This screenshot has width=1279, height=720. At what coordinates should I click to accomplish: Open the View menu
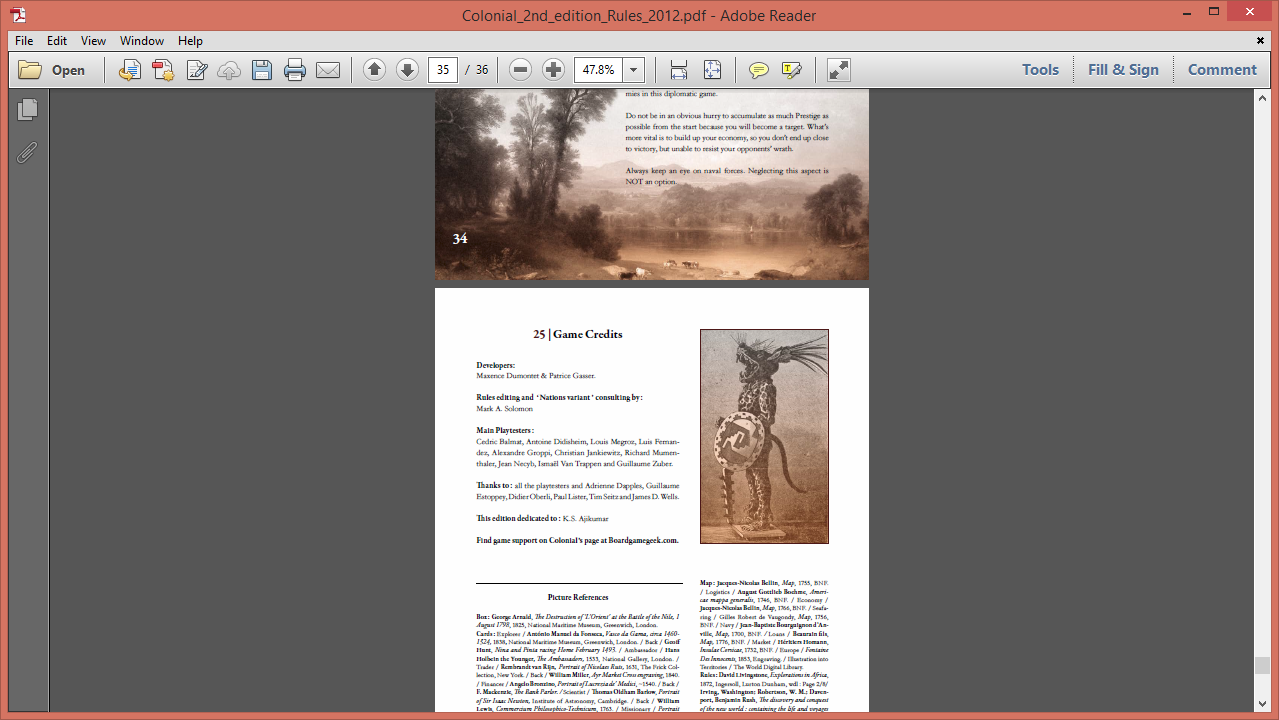(x=93, y=41)
